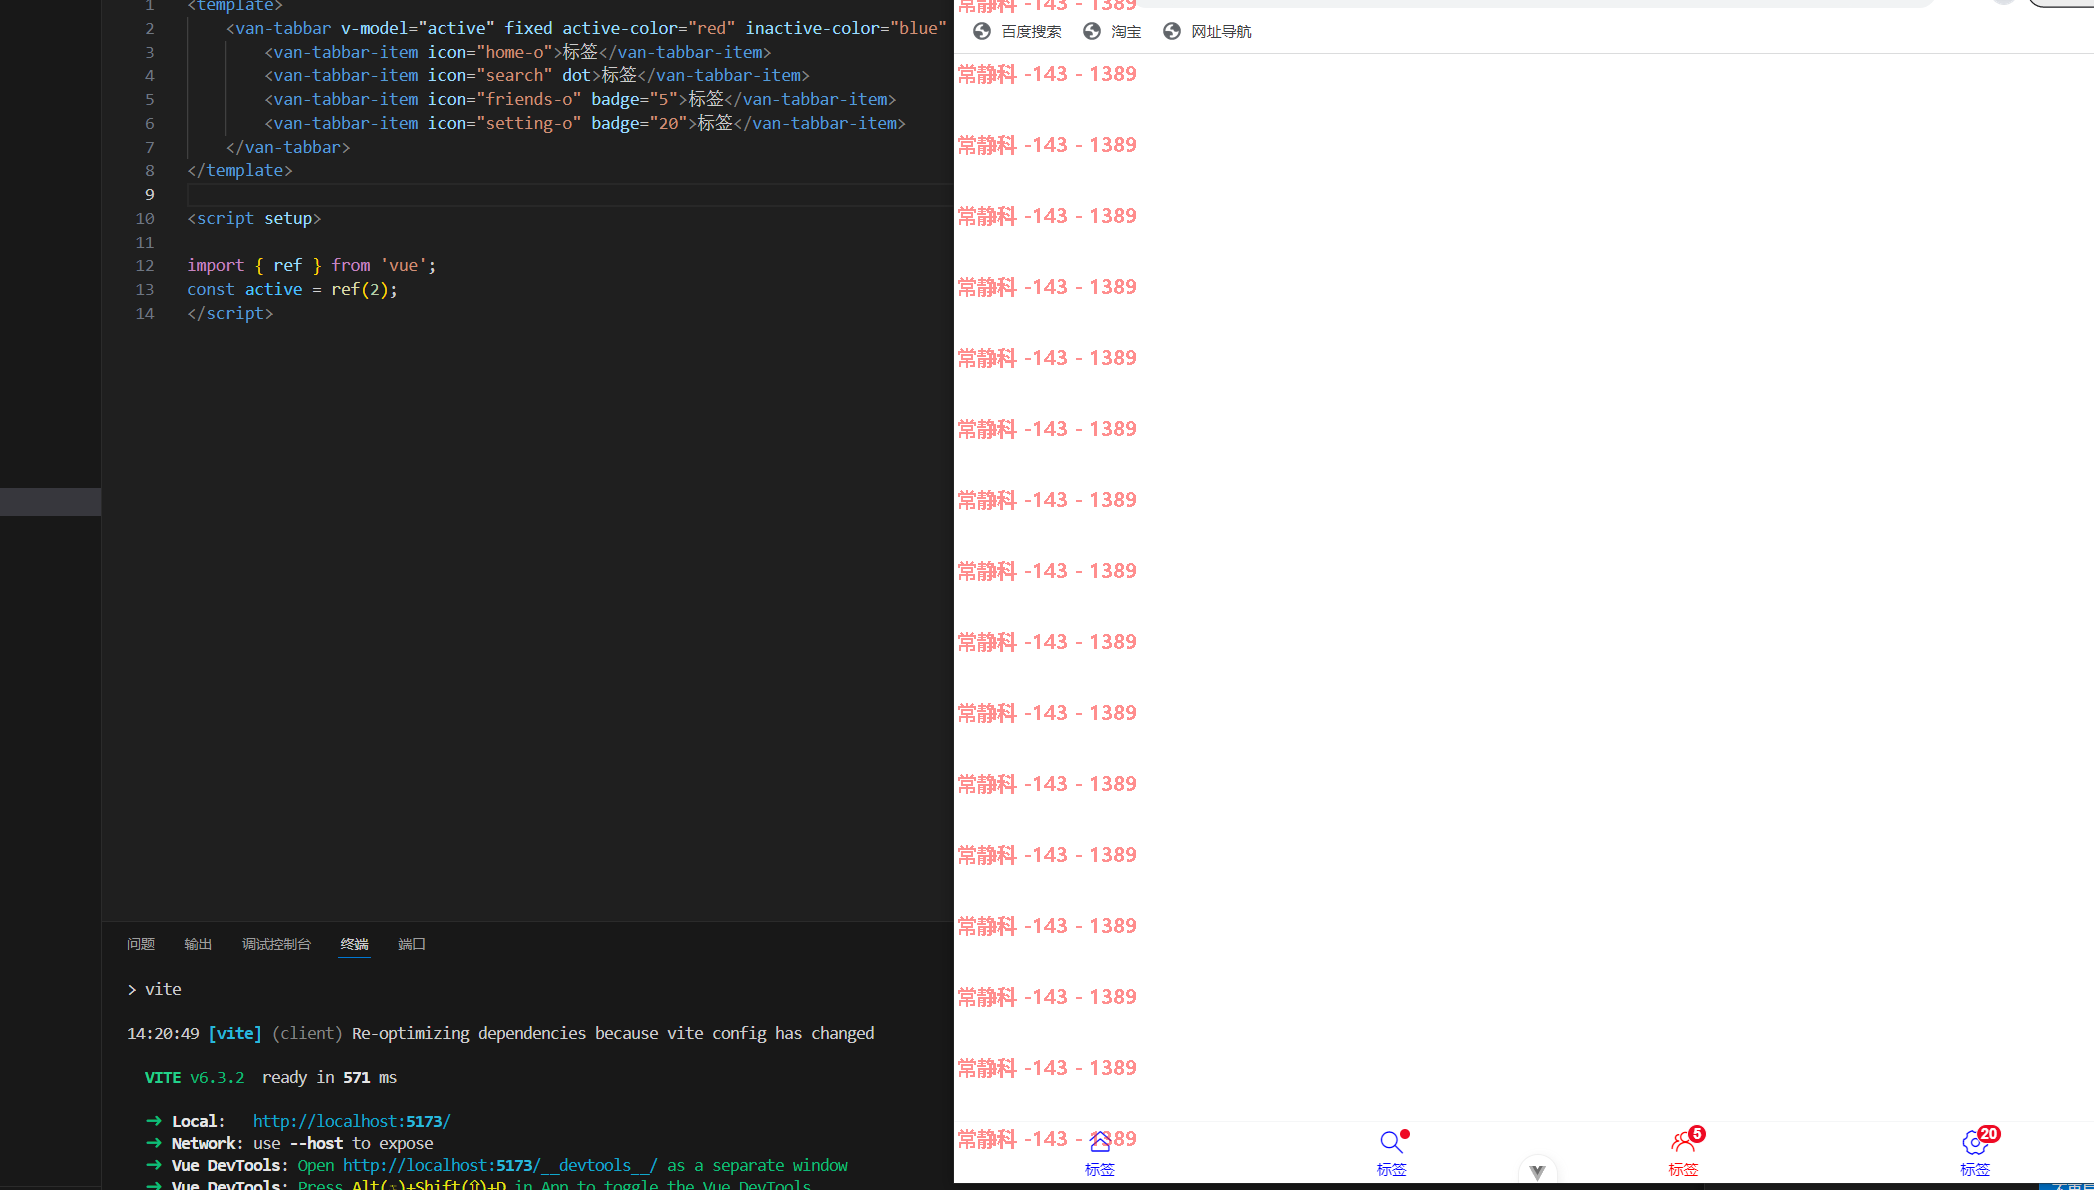Viewport: 2094px width, 1190px height.
Task: Open the 网址导航 bookmark
Action: [x=1208, y=32]
